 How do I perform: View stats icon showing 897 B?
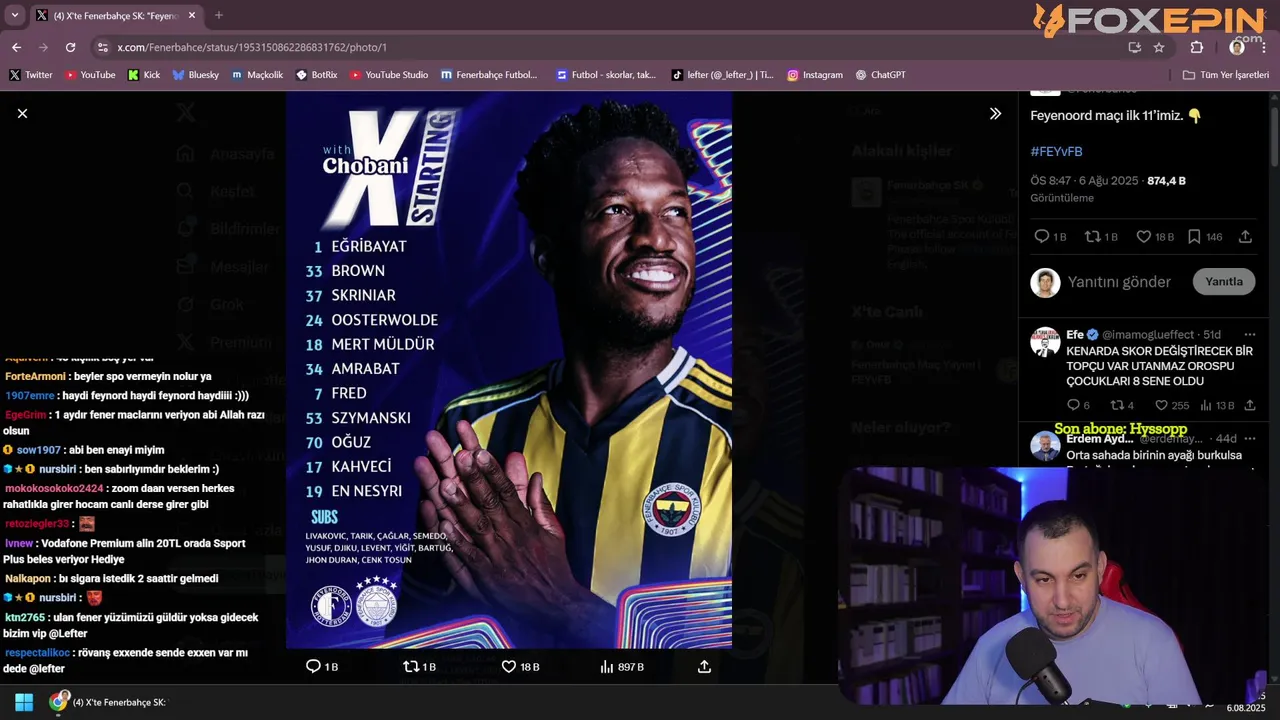click(x=606, y=666)
